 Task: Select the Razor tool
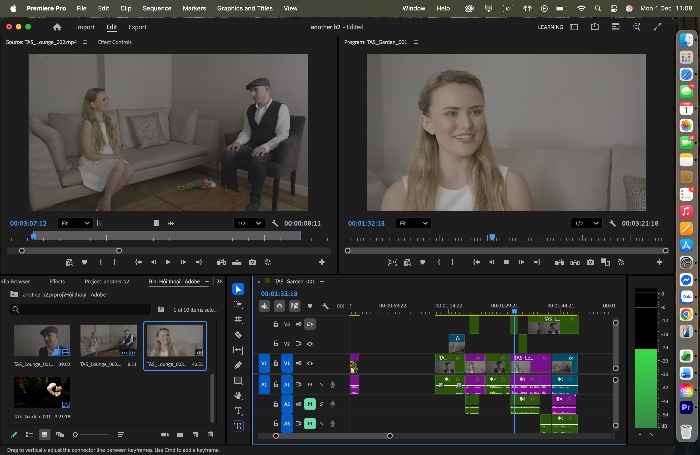238,334
